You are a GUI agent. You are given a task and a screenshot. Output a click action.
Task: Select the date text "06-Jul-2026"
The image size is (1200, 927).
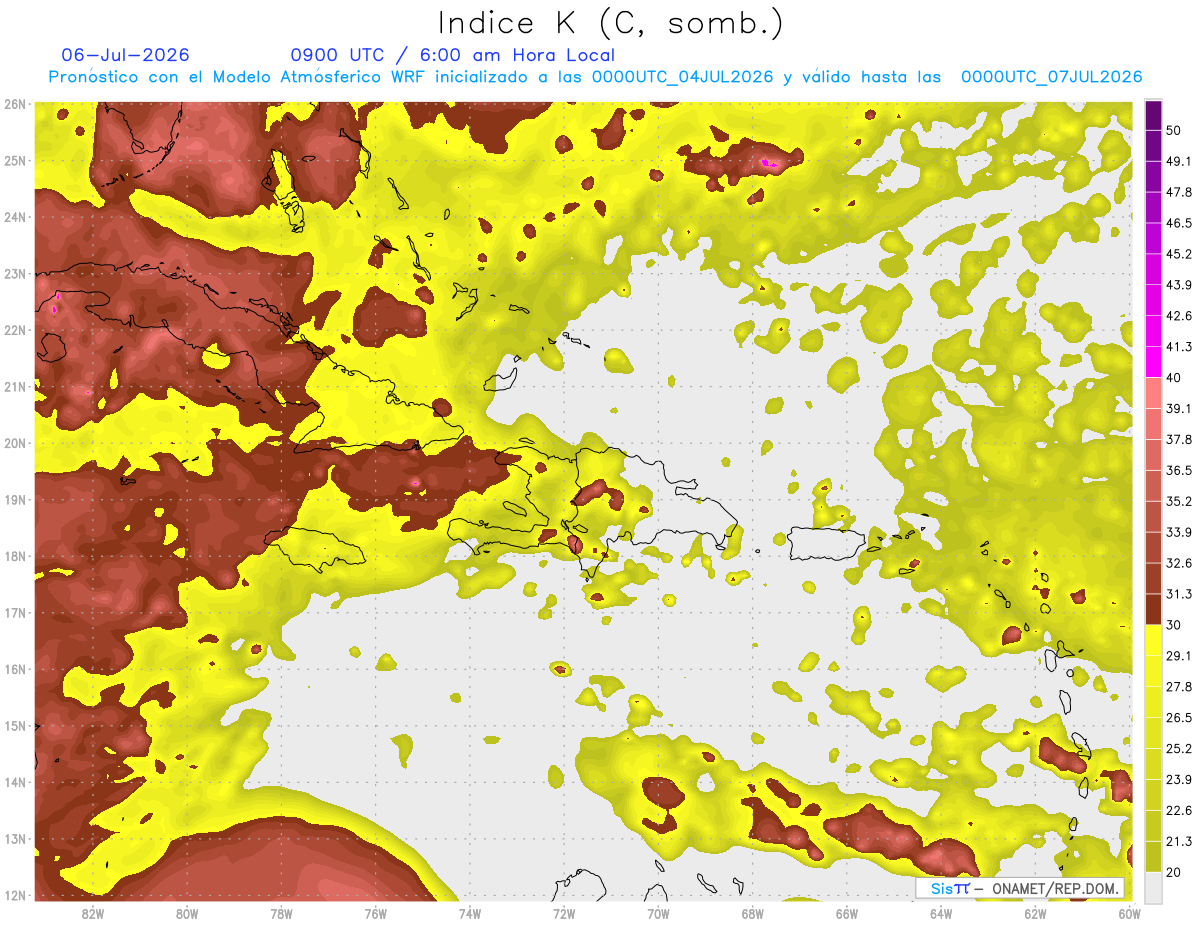click(x=125, y=55)
